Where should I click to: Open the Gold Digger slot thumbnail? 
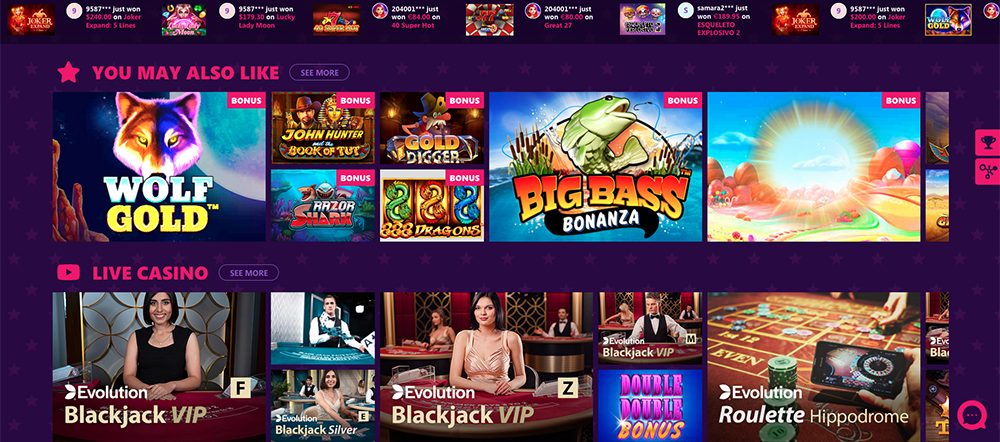(432, 128)
